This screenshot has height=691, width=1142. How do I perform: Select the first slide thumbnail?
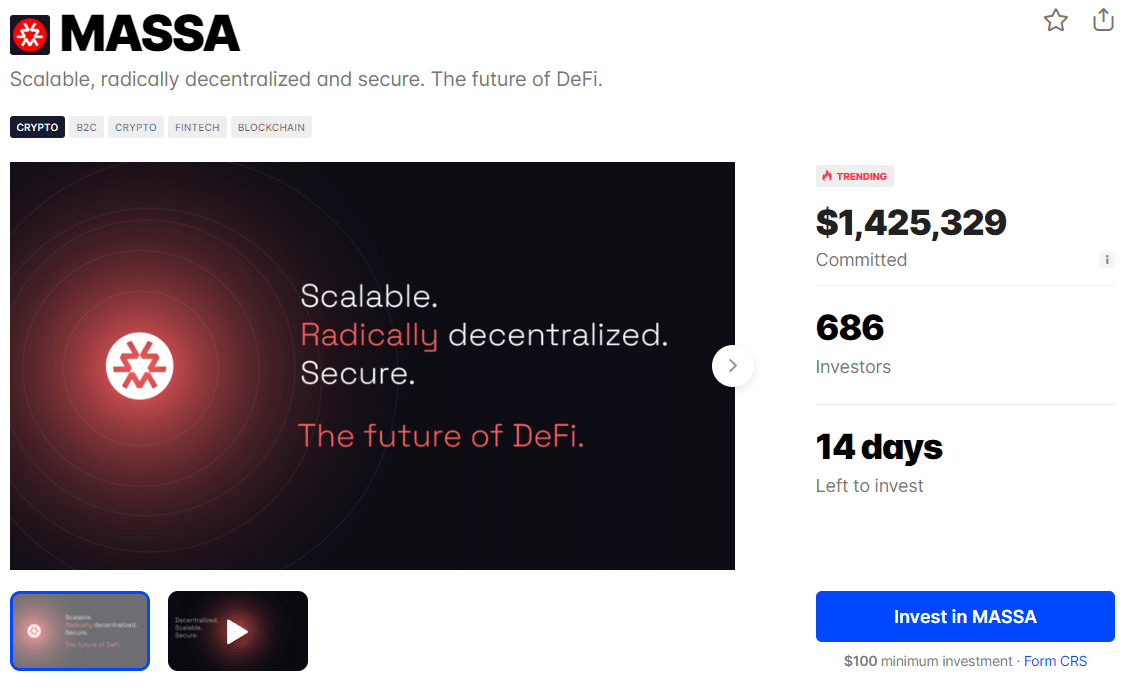click(x=80, y=631)
